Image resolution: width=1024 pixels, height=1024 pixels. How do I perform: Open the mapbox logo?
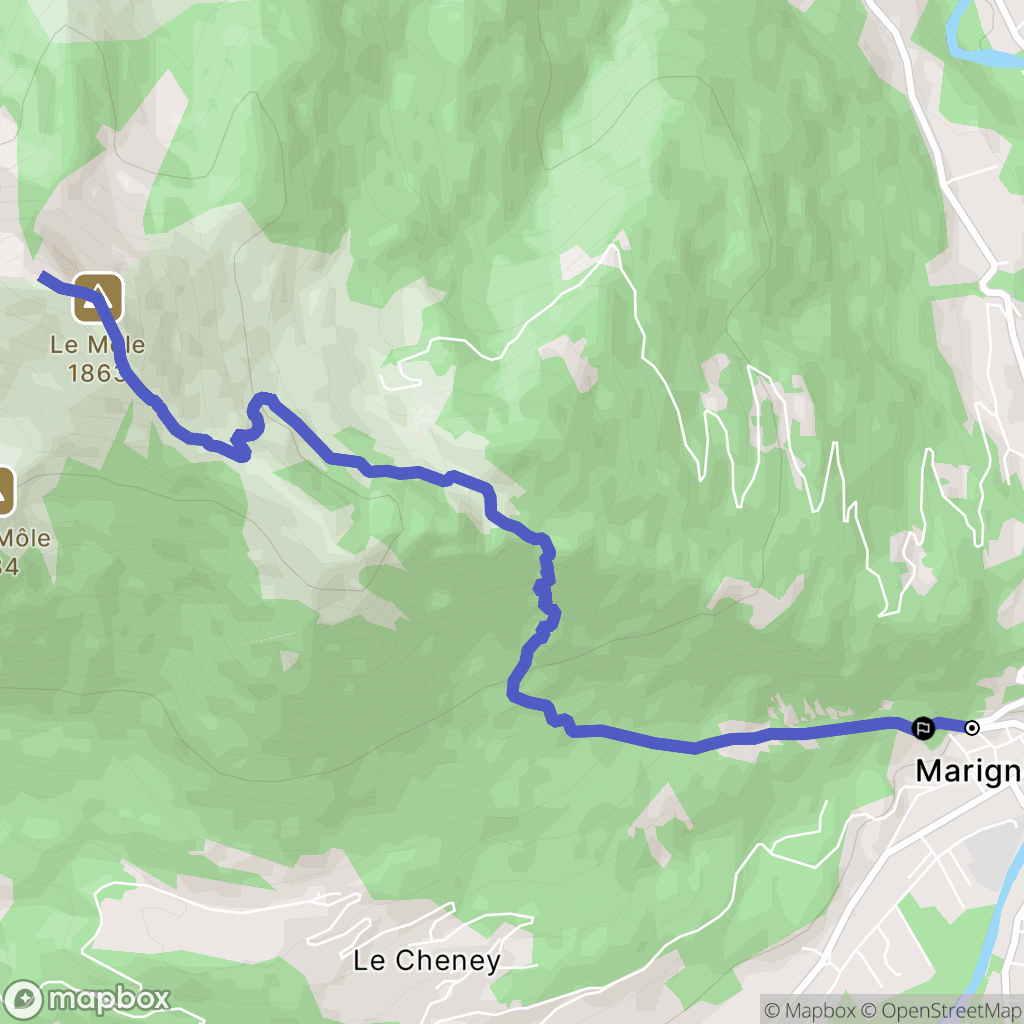click(86, 999)
